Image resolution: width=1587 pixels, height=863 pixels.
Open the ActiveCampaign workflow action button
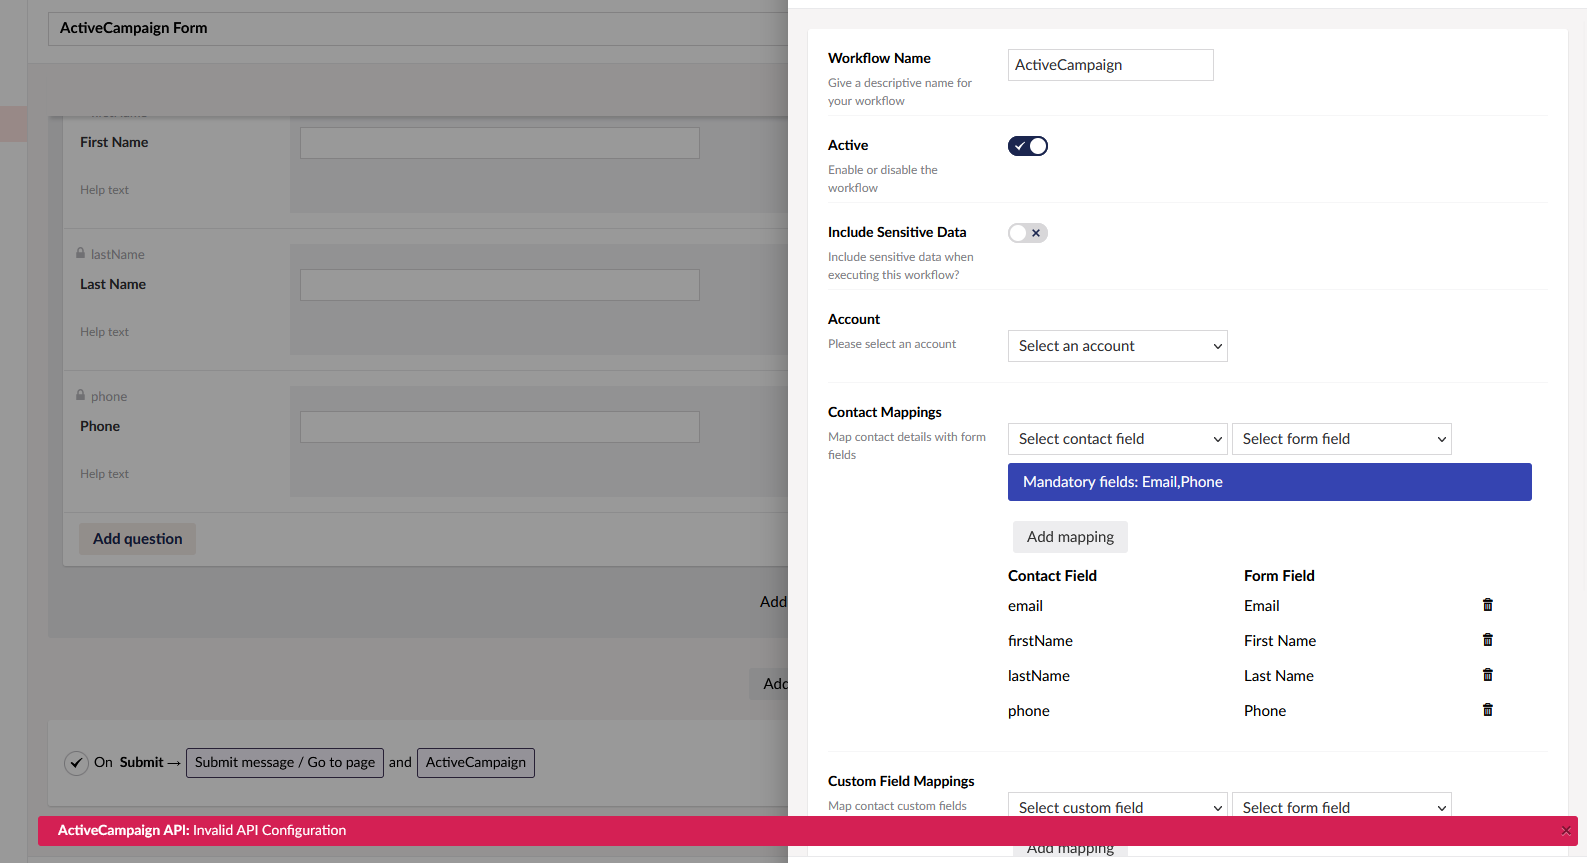[x=476, y=763]
